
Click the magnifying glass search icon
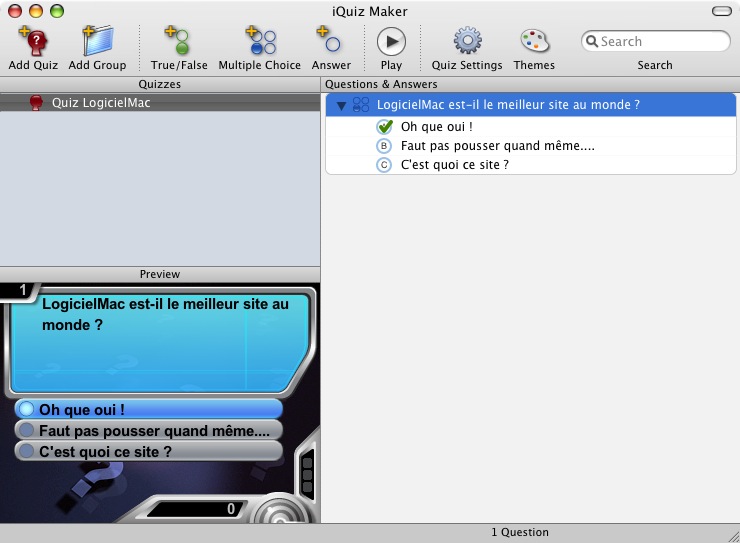pyautogui.click(x=591, y=42)
